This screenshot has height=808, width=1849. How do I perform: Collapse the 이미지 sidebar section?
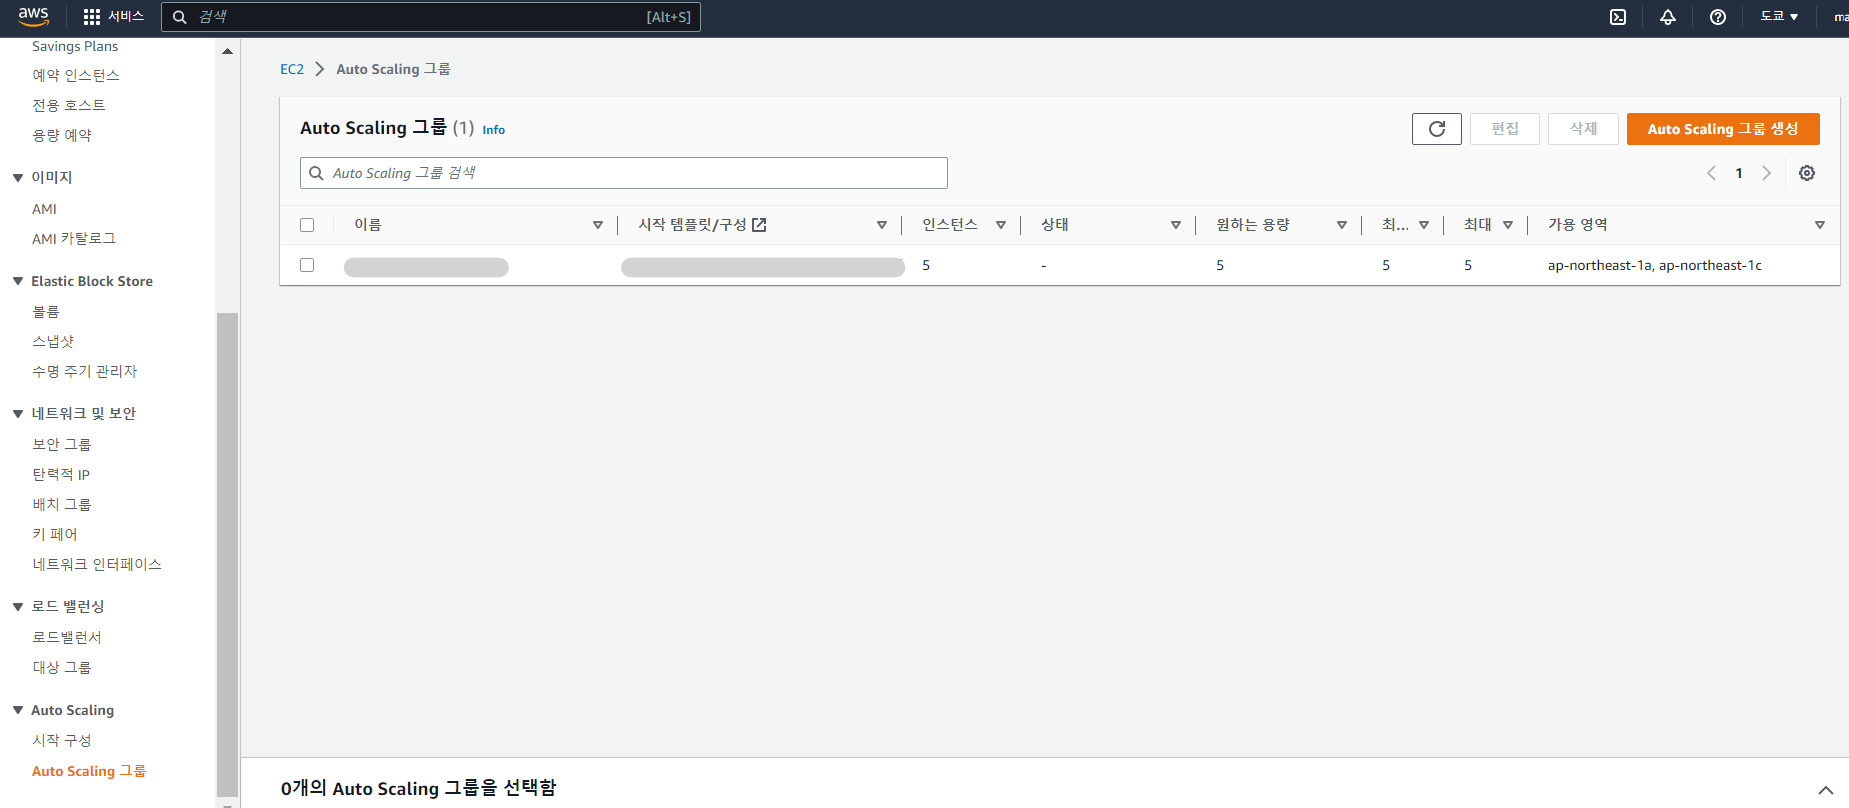pos(18,178)
